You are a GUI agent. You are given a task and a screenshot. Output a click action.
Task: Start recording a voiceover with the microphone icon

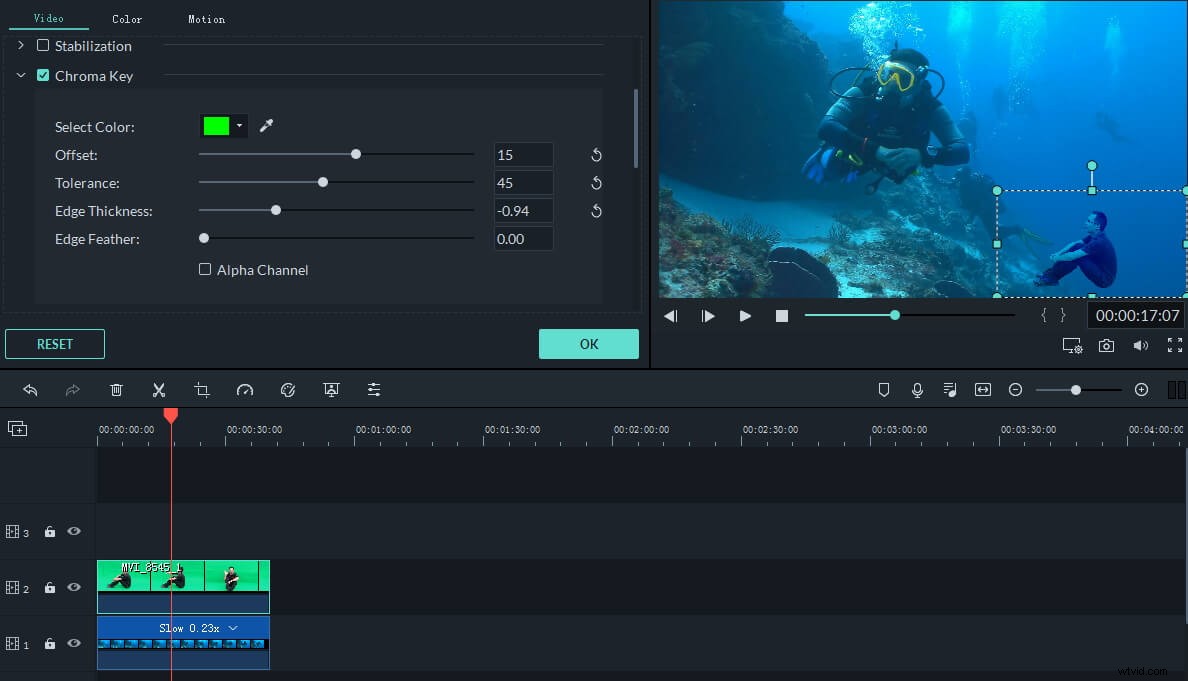pos(917,389)
